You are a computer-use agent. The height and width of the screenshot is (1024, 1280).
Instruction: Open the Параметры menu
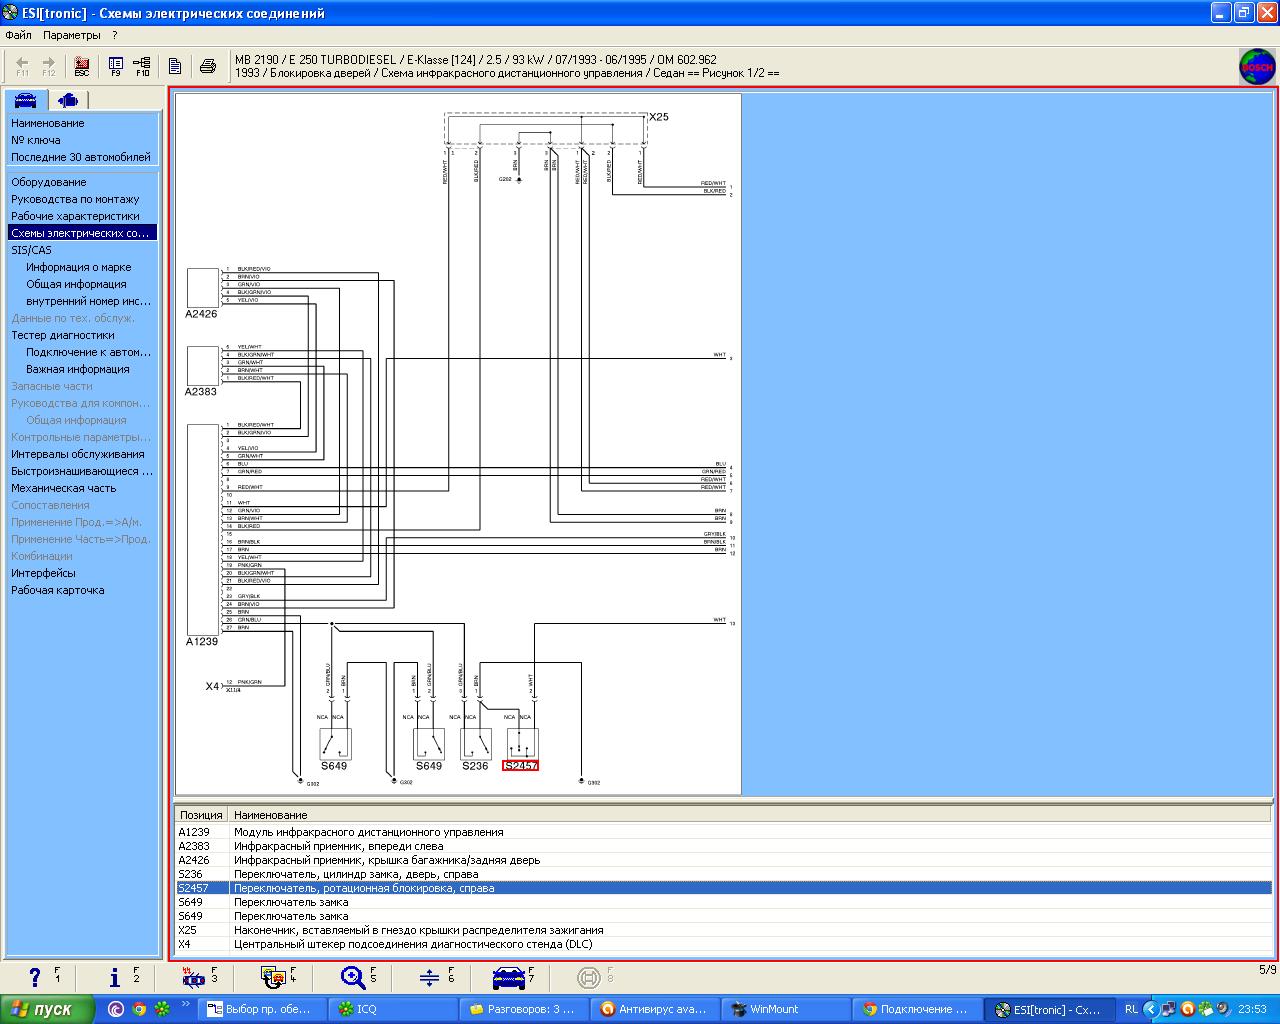click(72, 35)
